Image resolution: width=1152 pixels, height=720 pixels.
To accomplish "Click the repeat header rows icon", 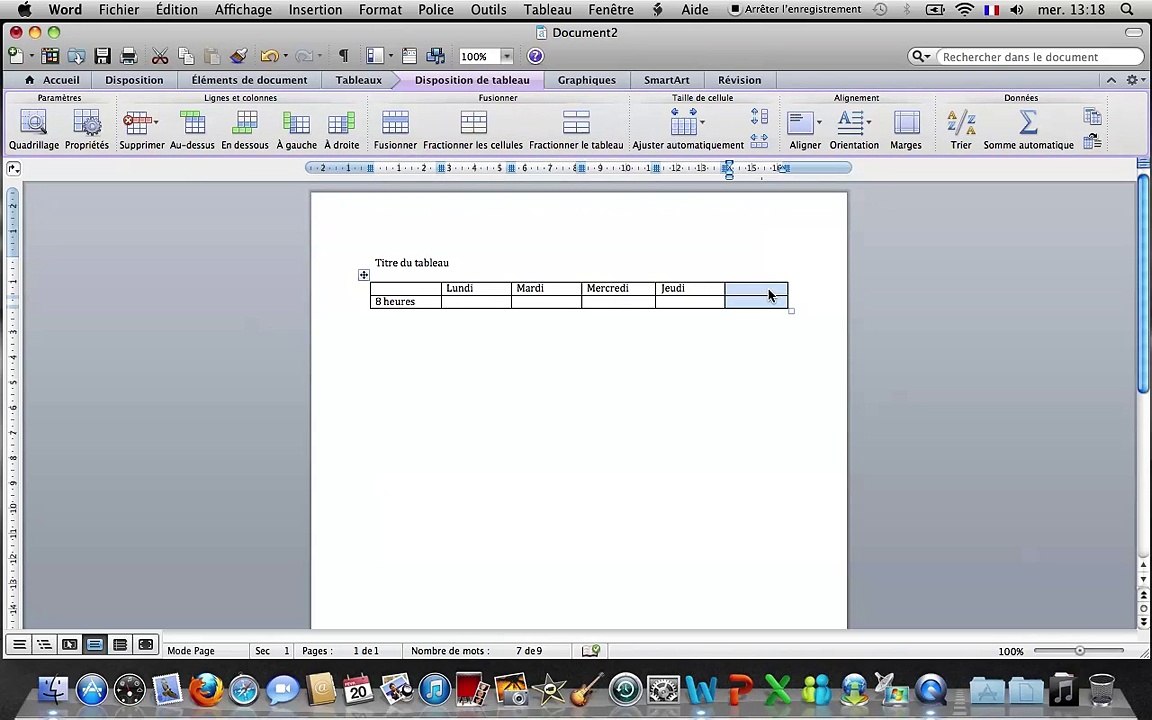I will click(1092, 116).
